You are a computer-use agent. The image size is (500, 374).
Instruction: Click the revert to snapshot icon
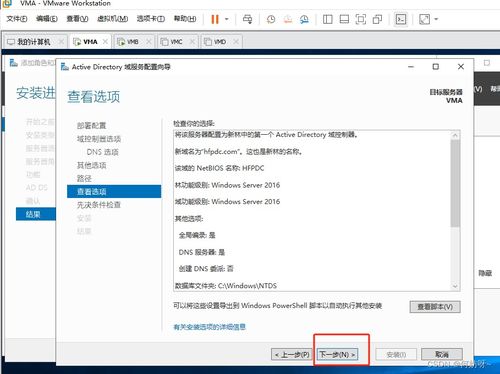(288, 19)
